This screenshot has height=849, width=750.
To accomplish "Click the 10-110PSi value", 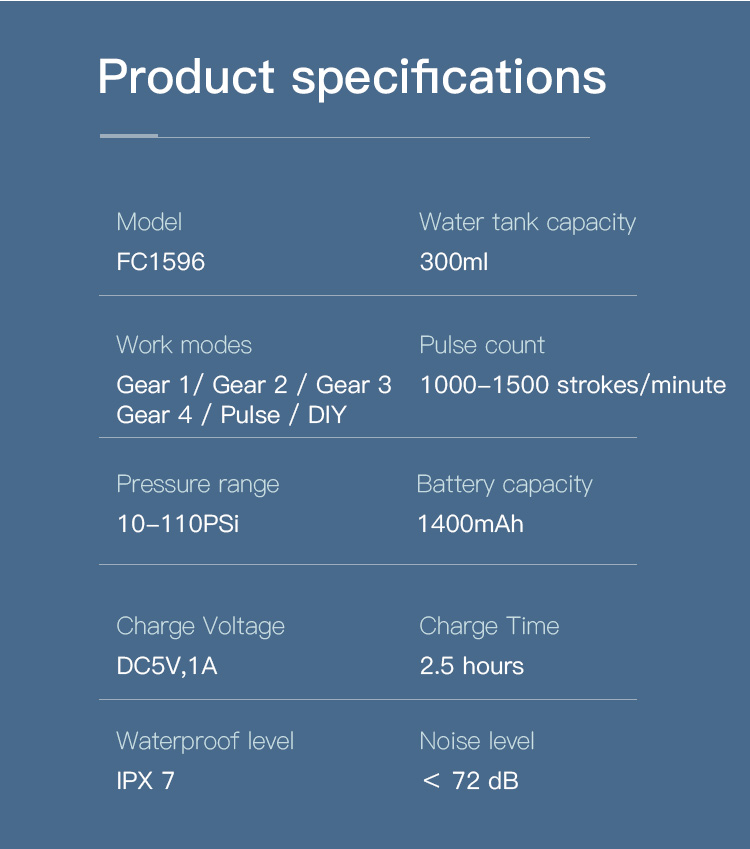I will pos(178,524).
